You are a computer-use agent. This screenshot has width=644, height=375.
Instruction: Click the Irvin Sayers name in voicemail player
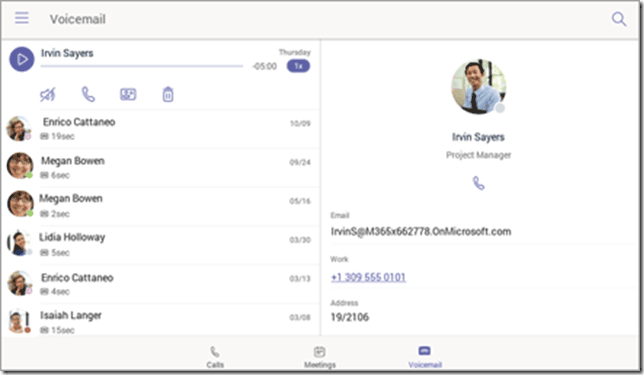[x=67, y=53]
